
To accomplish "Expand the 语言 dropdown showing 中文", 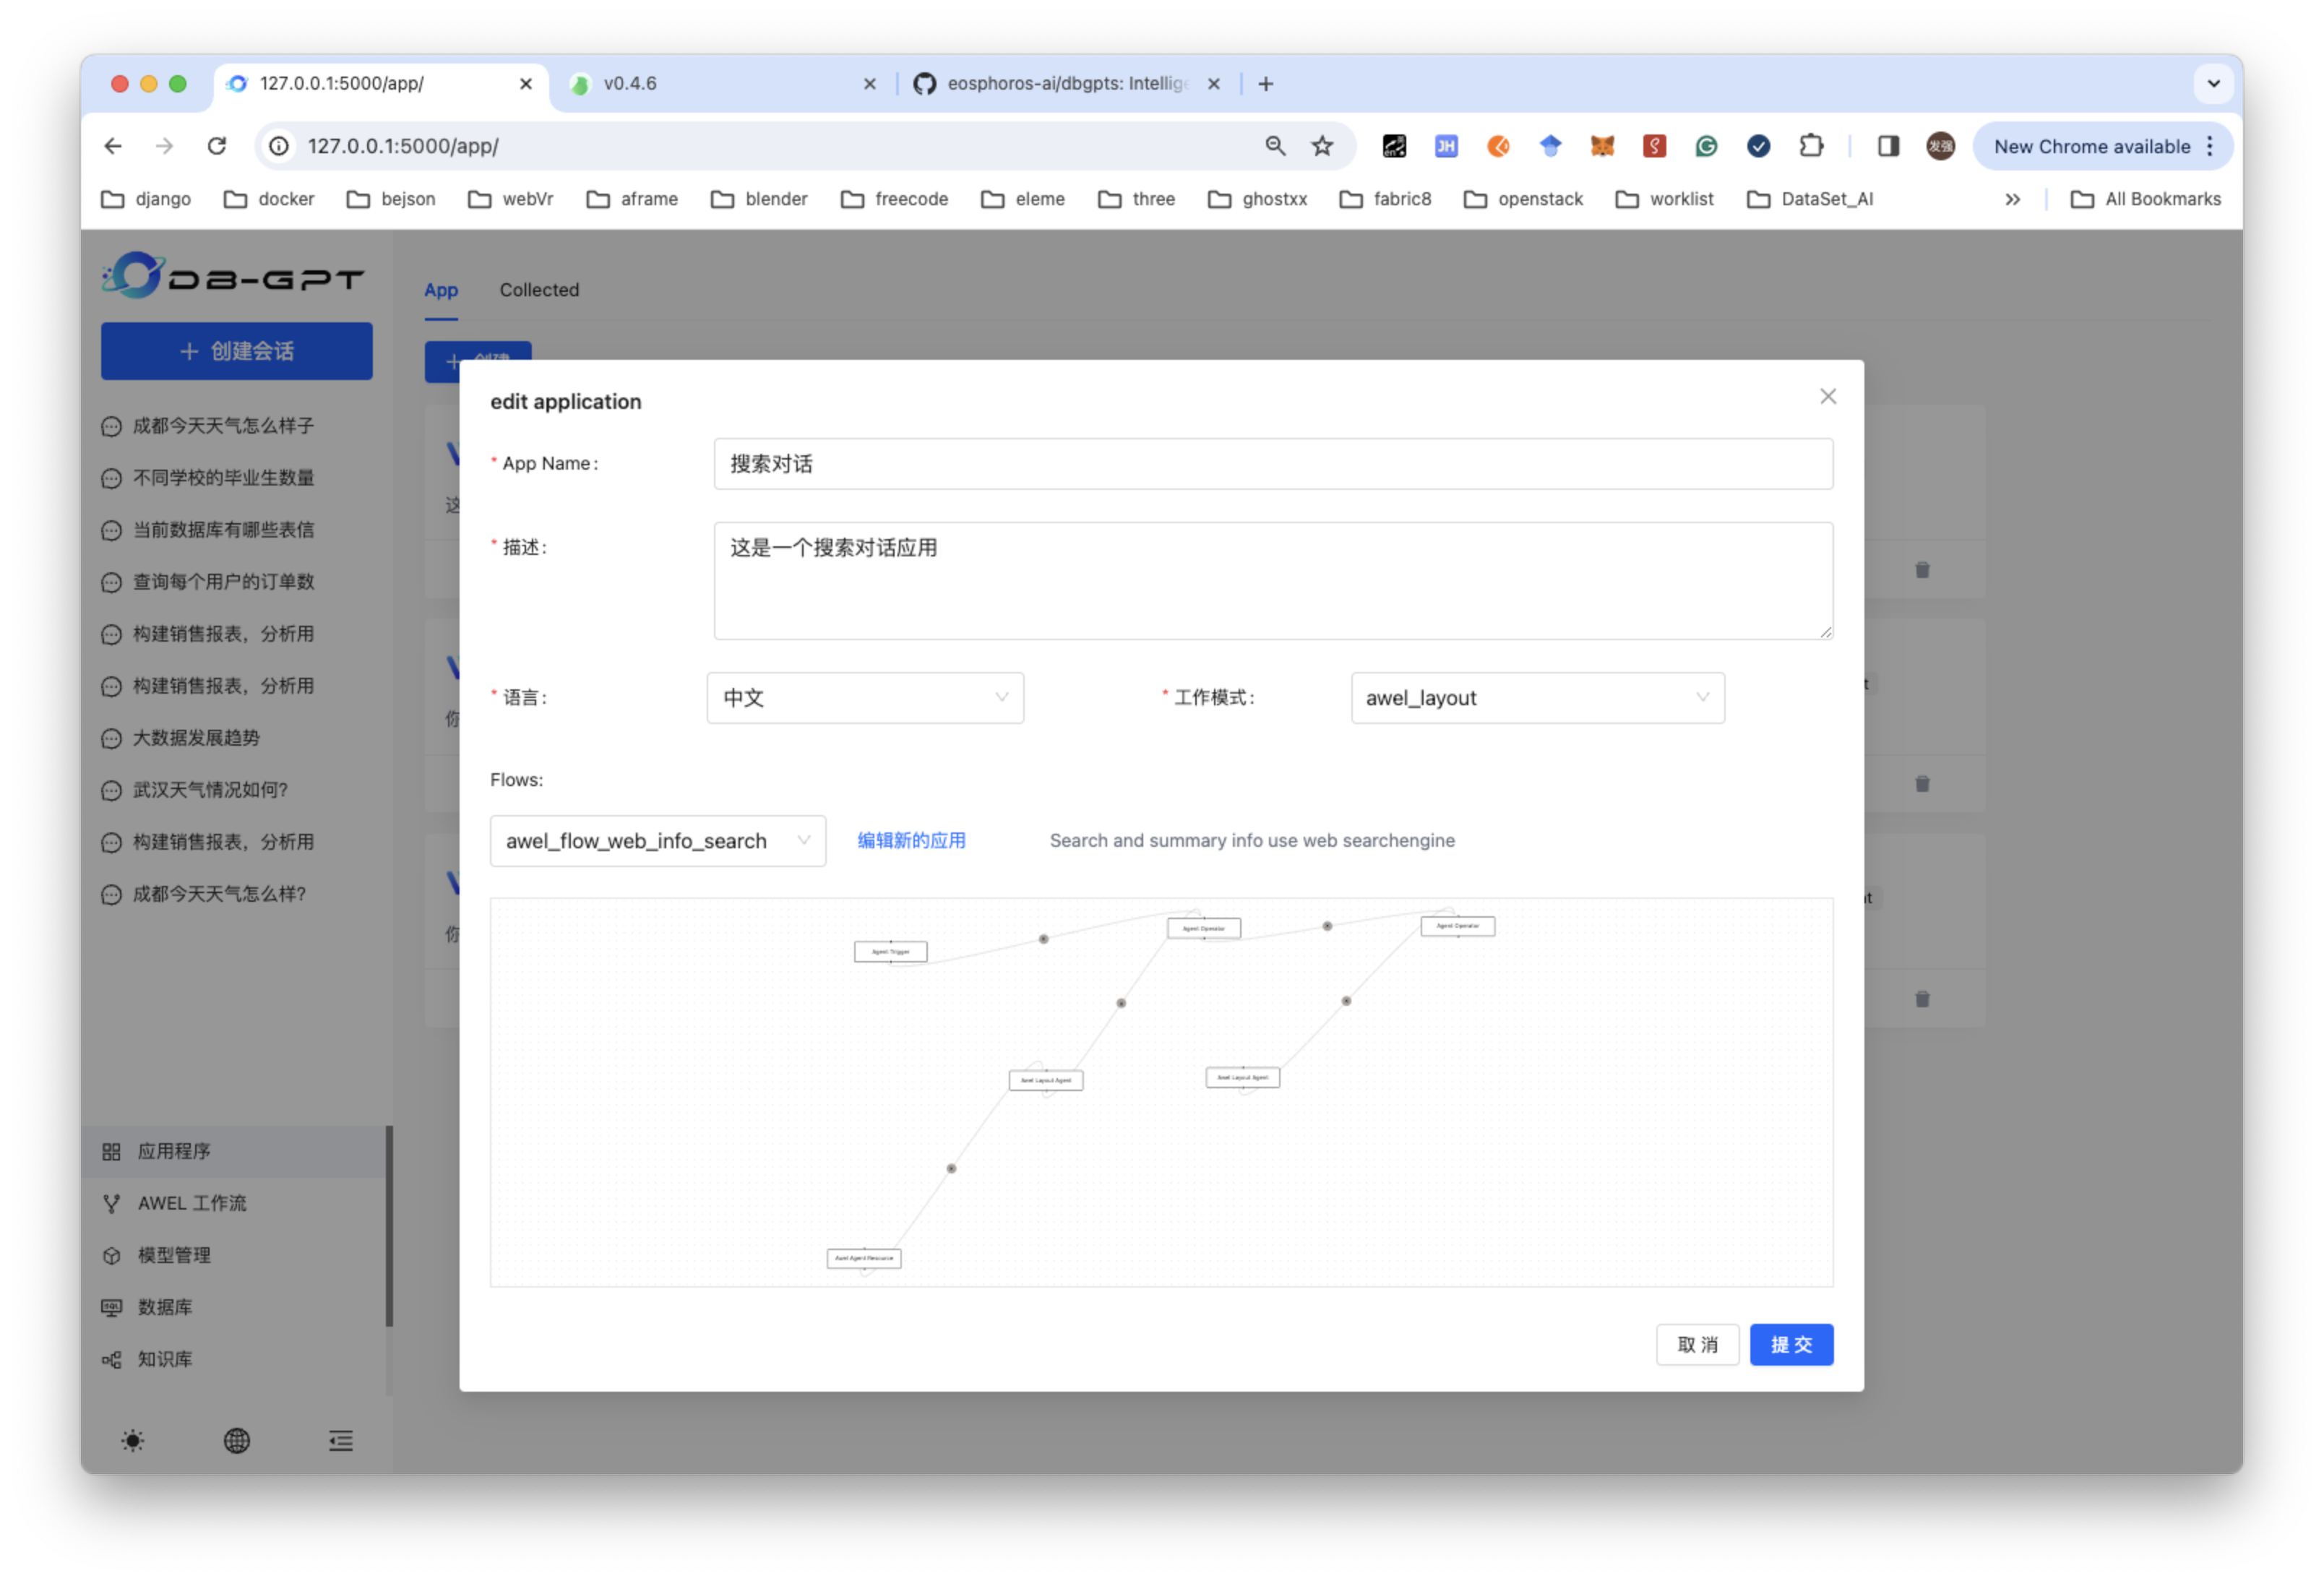I will (x=865, y=698).
